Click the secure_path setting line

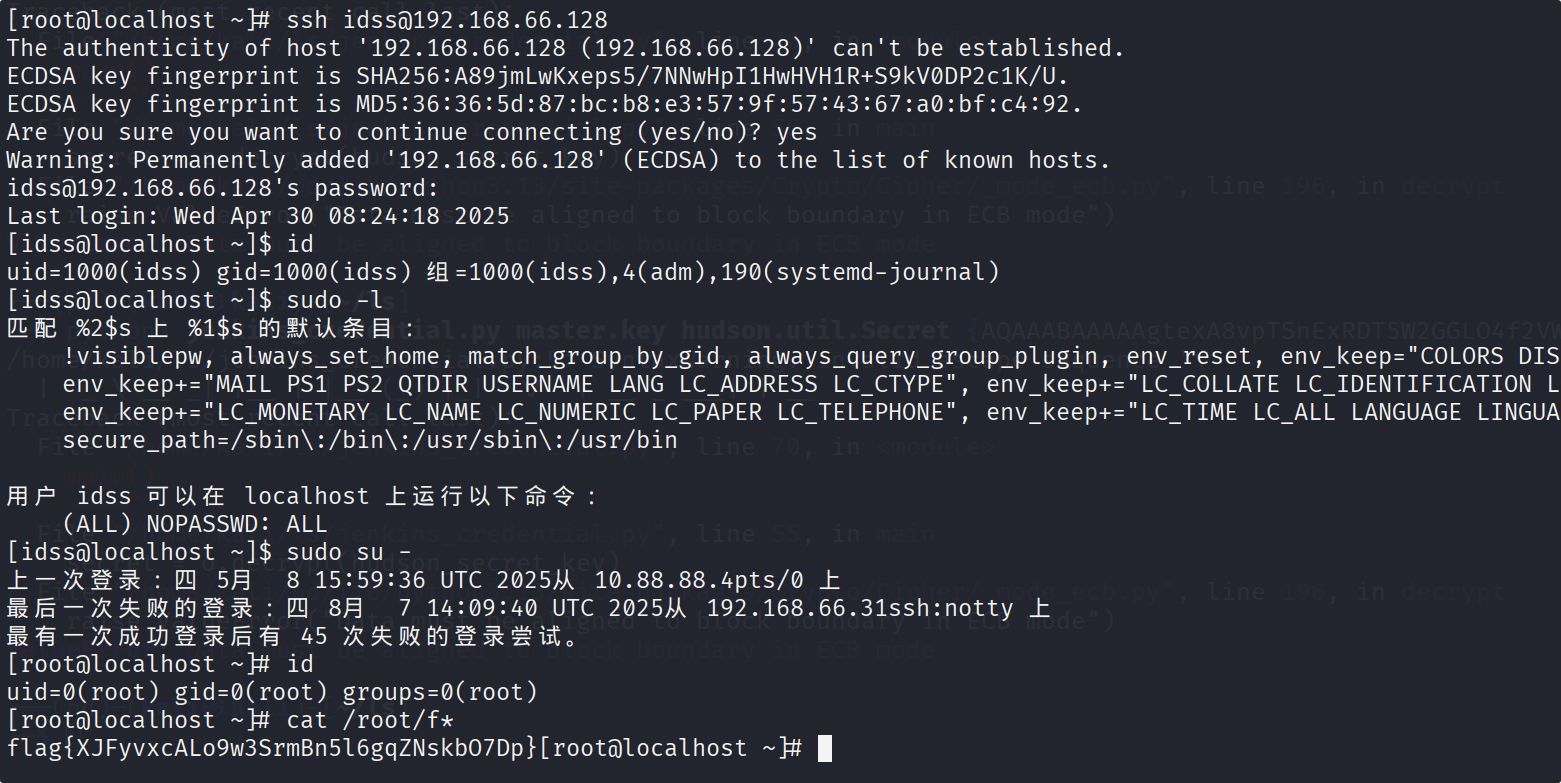370,440
